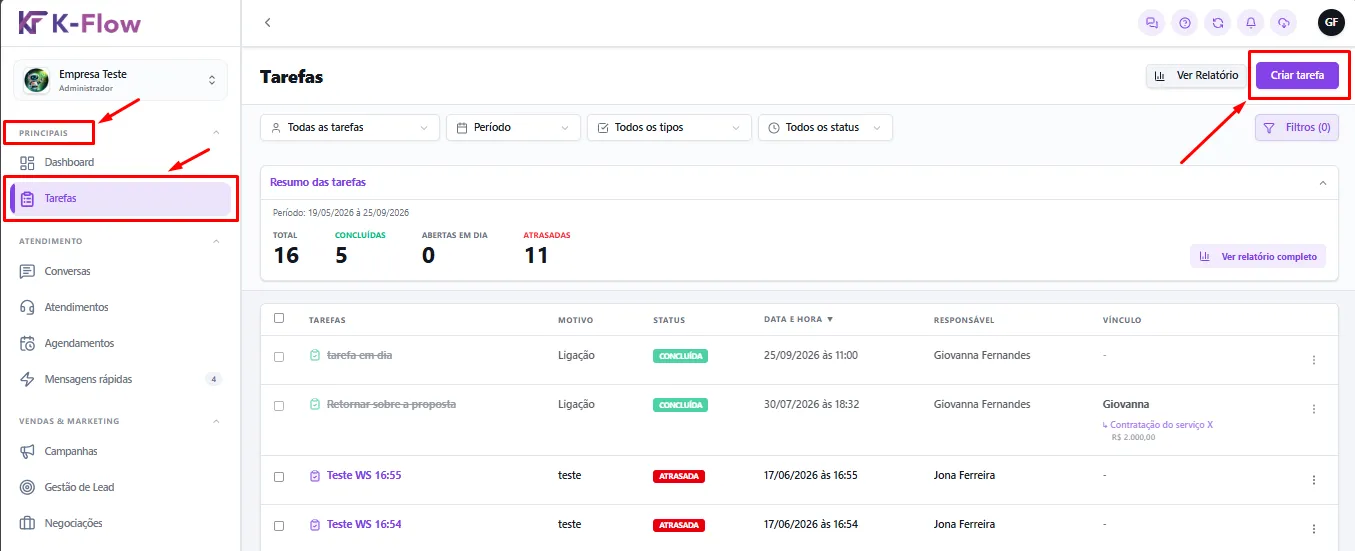Click the Atrasadas count '11'

point(536,255)
